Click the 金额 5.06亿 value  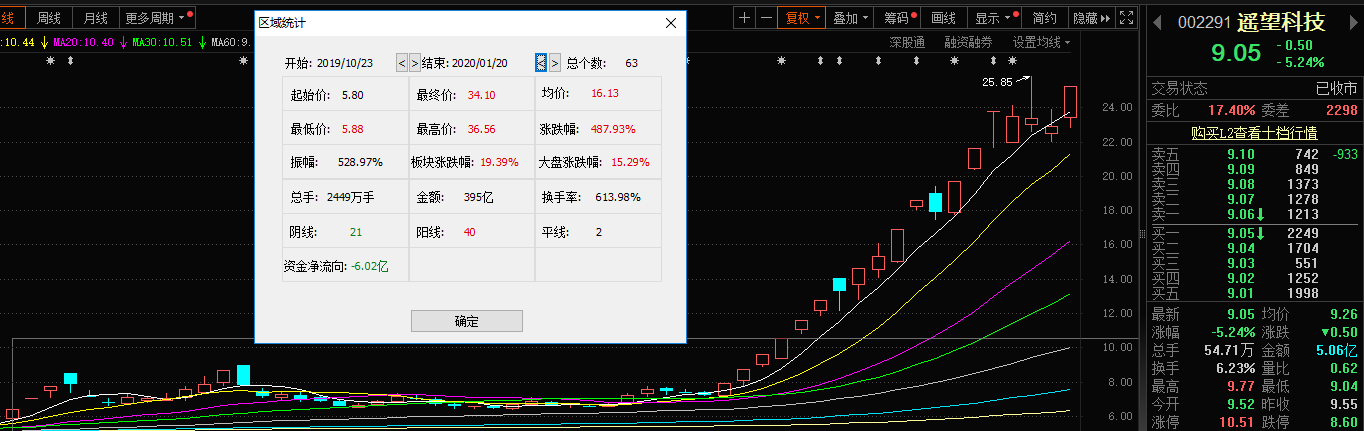(x=1338, y=350)
